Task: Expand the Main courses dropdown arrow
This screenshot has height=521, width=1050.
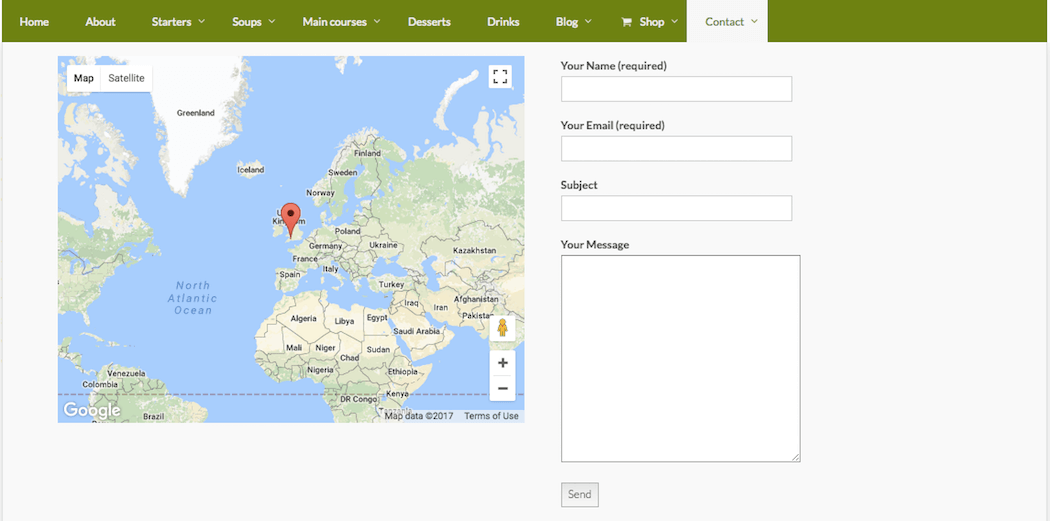Action: (376, 21)
